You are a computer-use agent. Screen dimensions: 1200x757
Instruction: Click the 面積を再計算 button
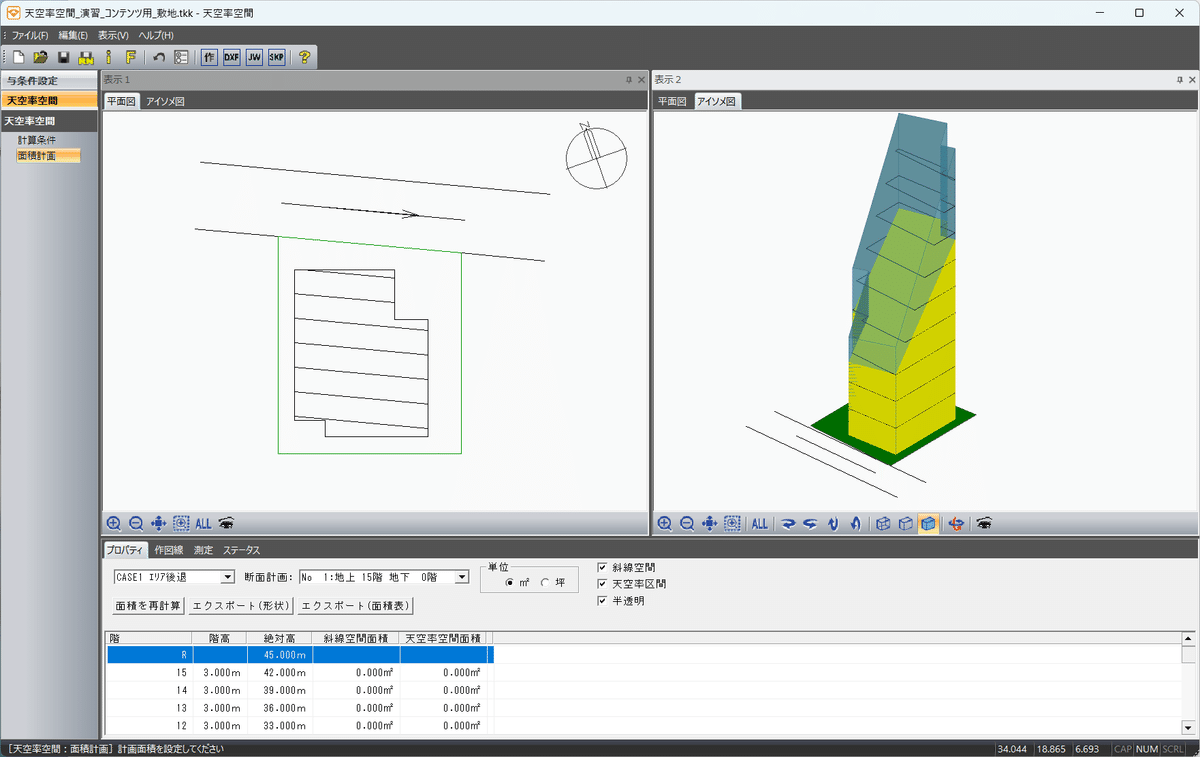[x=149, y=606]
